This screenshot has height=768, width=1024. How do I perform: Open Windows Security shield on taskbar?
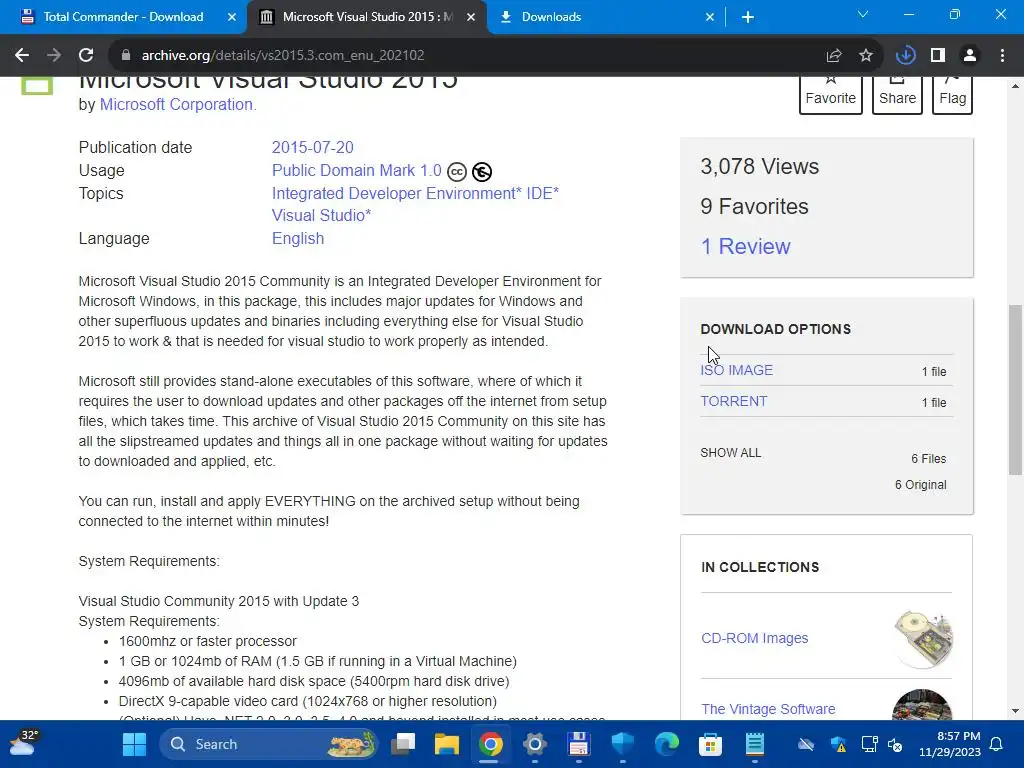[622, 744]
